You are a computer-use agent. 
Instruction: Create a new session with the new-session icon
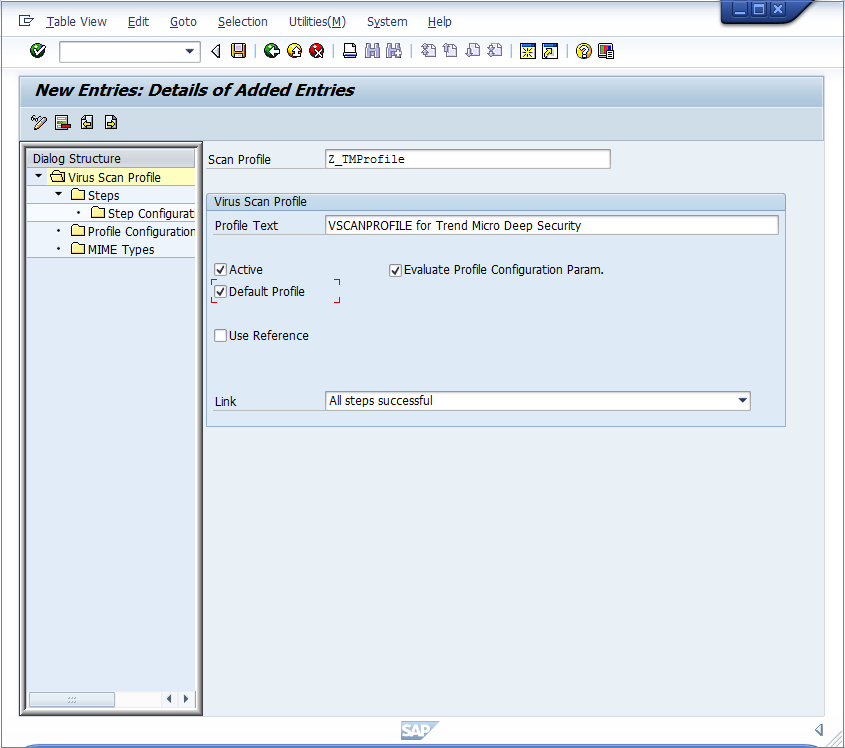527,50
